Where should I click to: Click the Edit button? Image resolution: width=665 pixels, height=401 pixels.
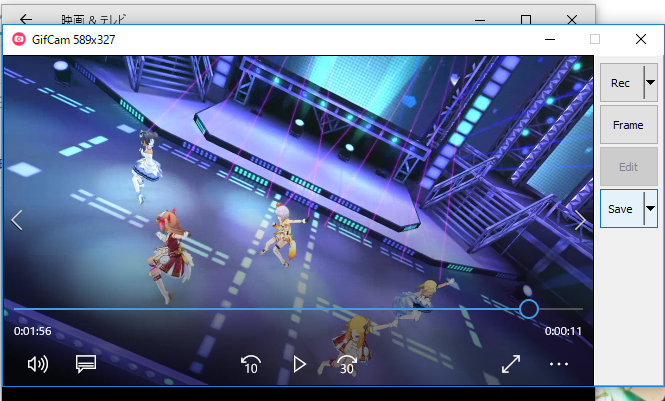[629, 167]
